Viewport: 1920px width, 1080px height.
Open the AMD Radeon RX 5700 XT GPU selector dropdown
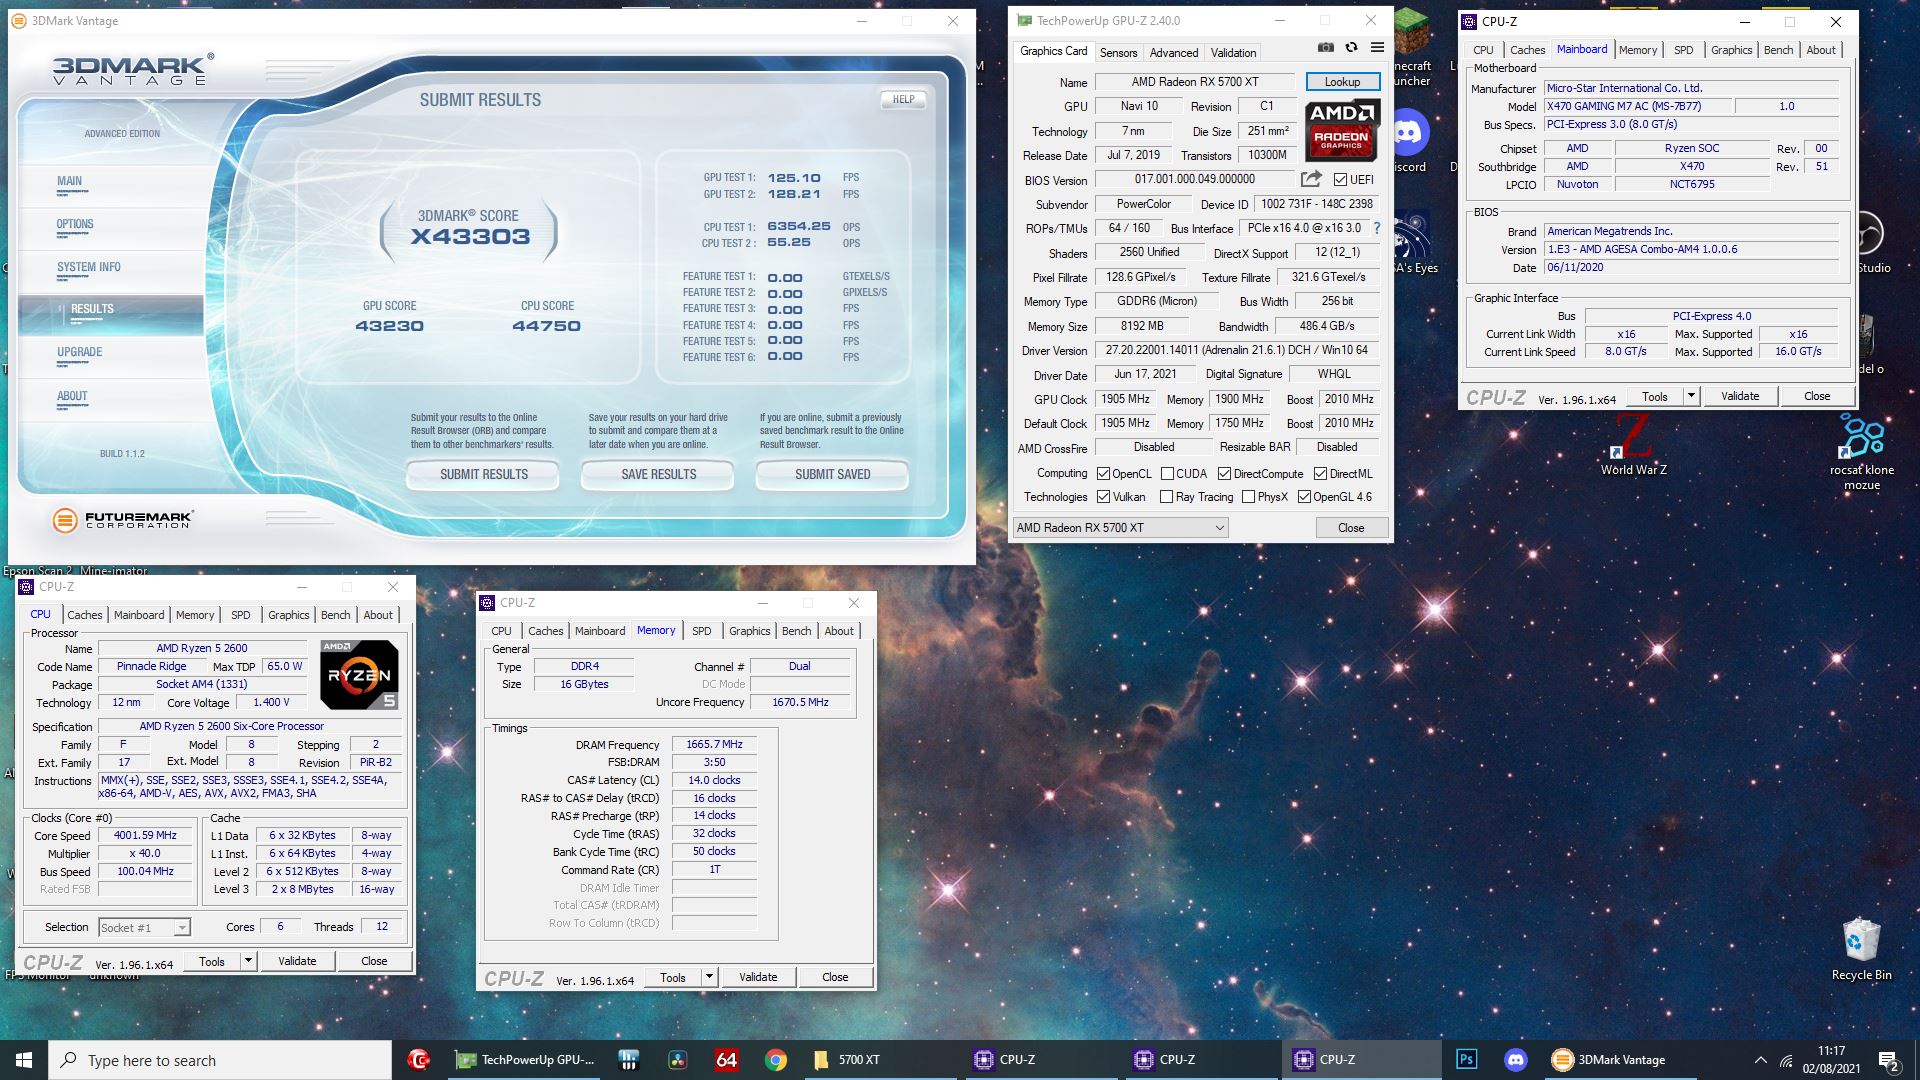1120,528
